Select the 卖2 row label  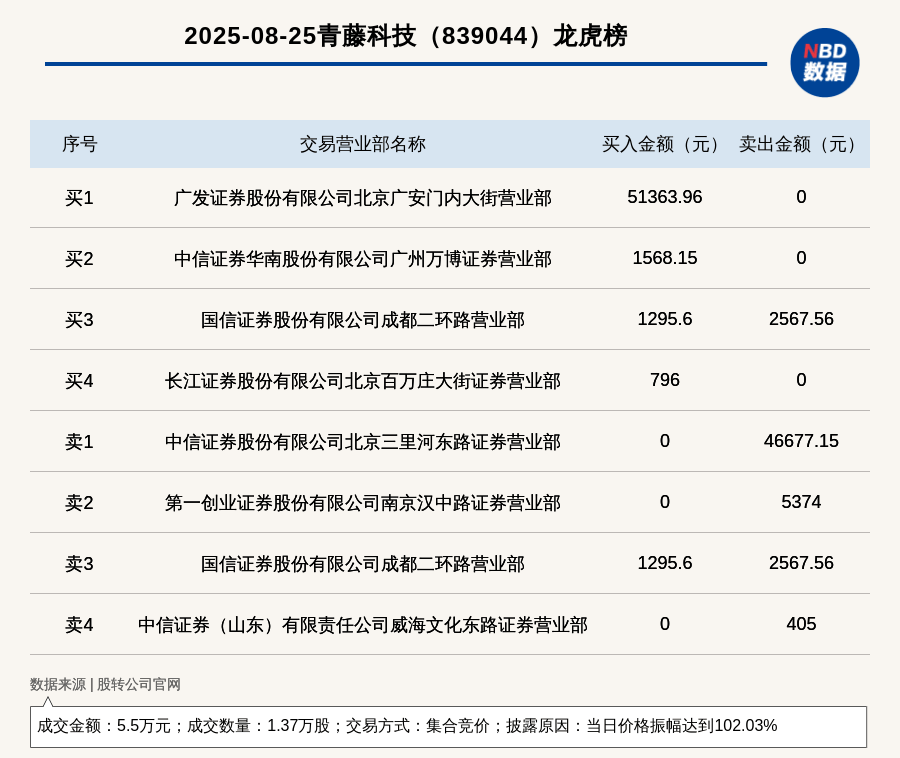coord(79,503)
